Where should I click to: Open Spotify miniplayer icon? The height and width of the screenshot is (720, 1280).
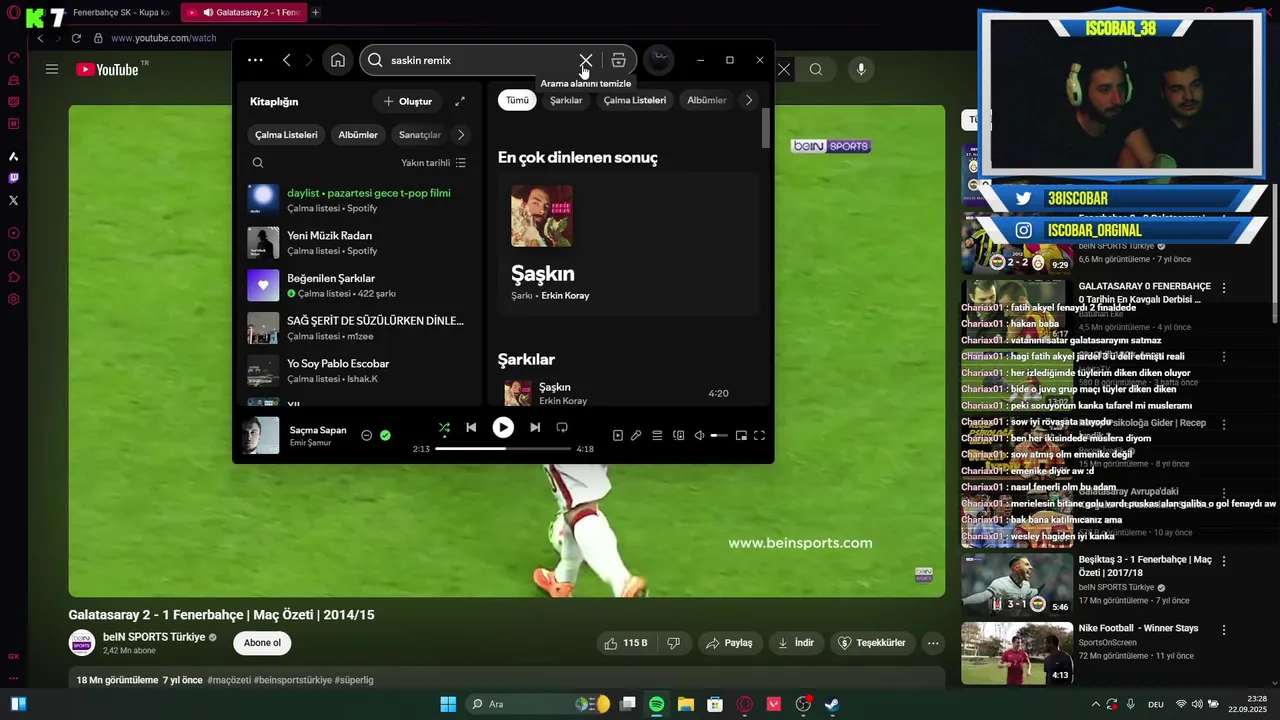(741, 435)
